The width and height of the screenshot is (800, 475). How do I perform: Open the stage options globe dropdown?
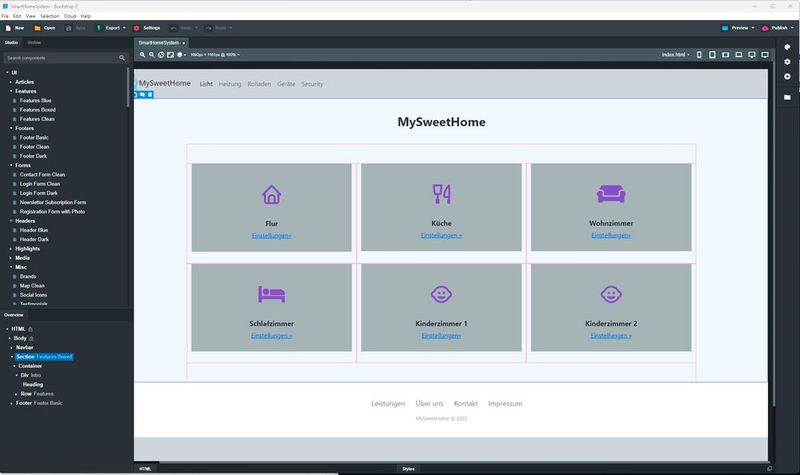(181, 55)
